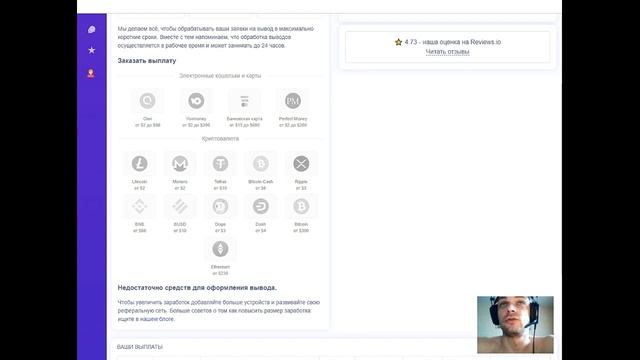Open the chat bubble icon in the sidebar
This screenshot has width=640, height=360.
(91, 29)
